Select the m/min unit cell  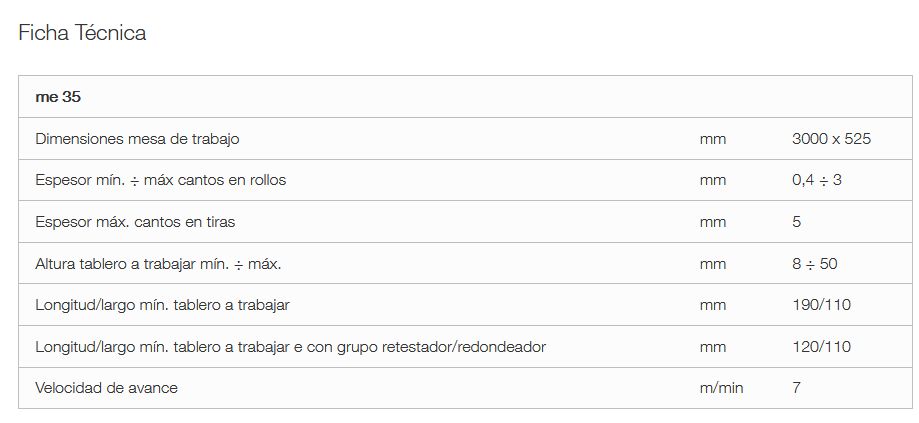[721, 387]
